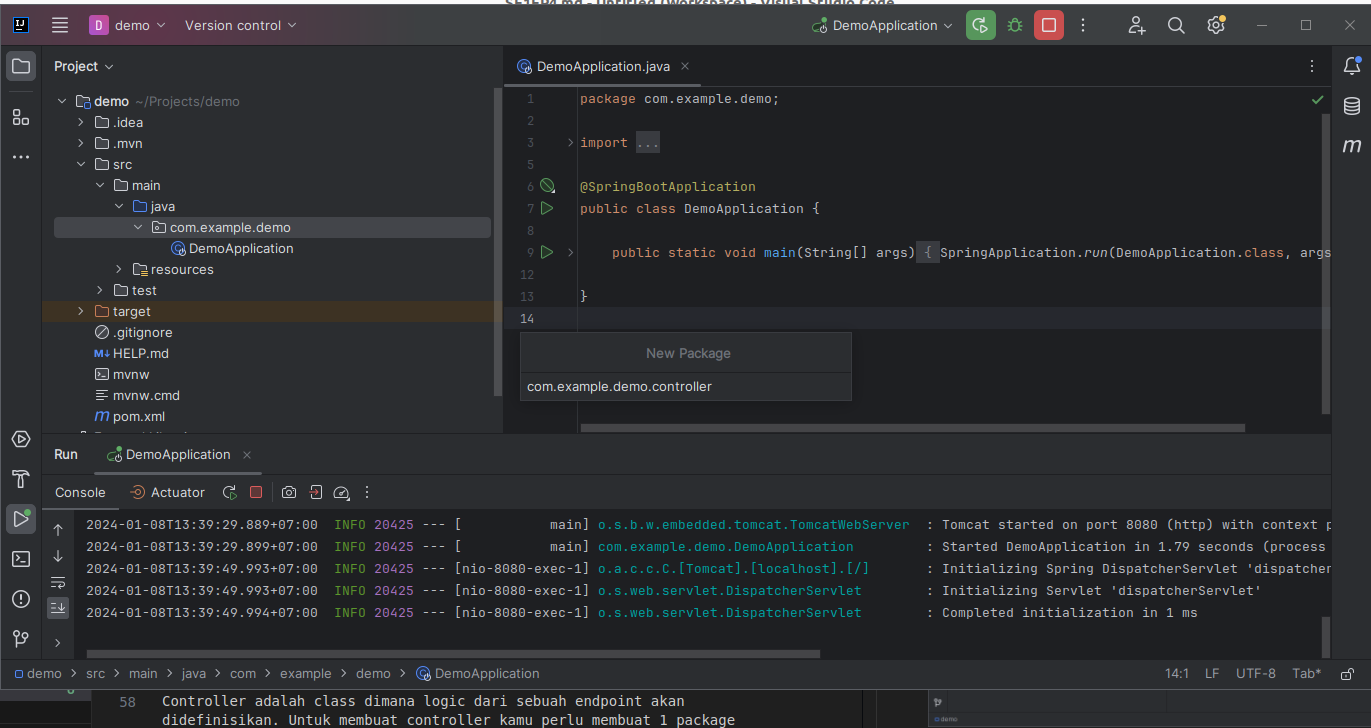Image resolution: width=1371 pixels, height=728 pixels.
Task: Rerun DemoApplication from top toolbar
Action: pyautogui.click(x=981, y=25)
